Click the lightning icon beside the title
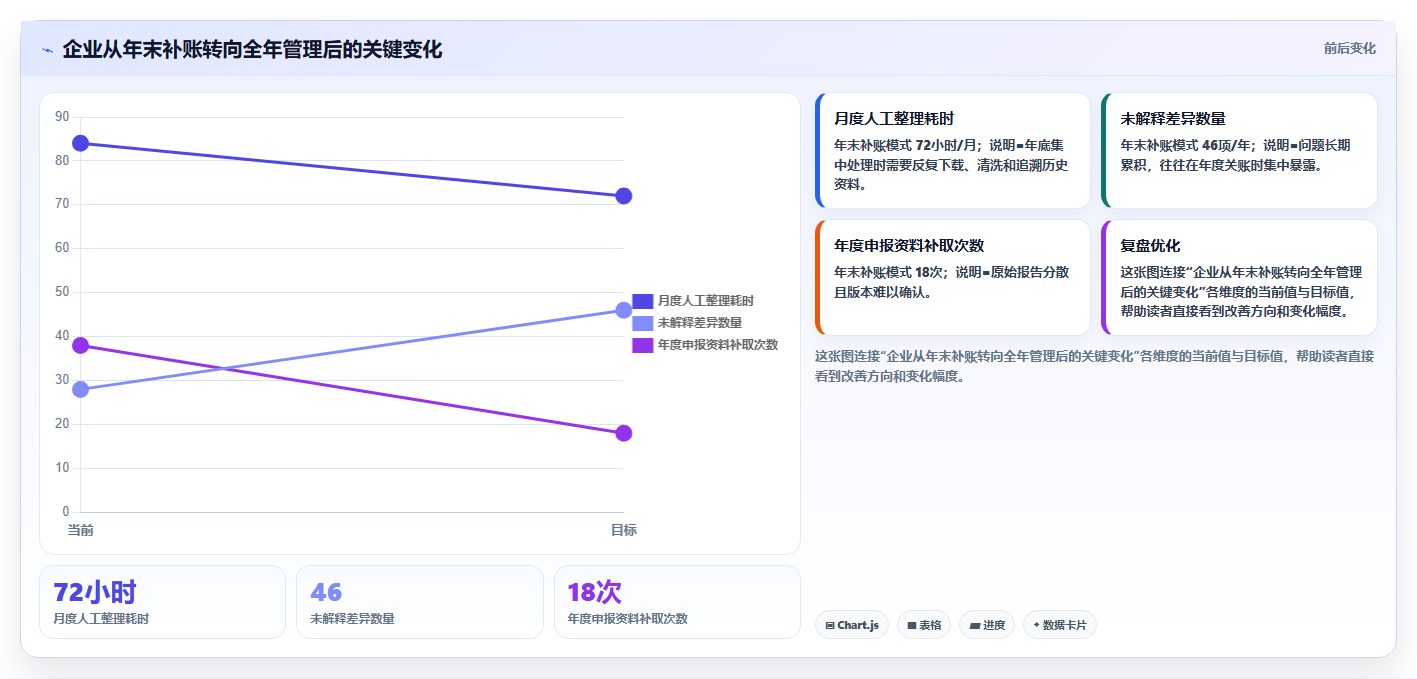This screenshot has width=1417, height=679. pos(48,50)
